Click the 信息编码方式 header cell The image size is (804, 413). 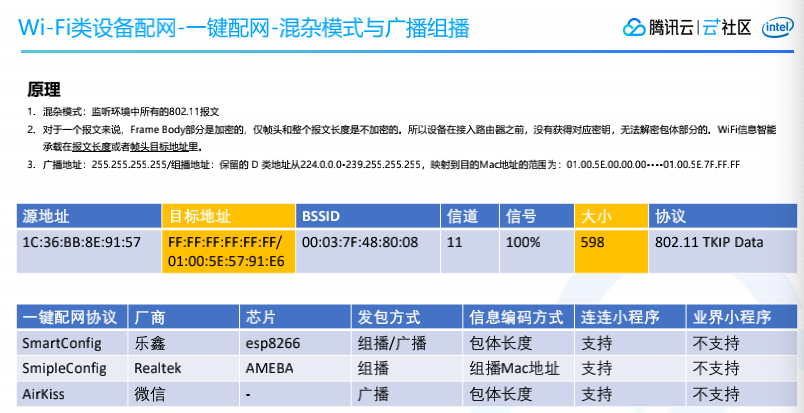click(x=518, y=317)
